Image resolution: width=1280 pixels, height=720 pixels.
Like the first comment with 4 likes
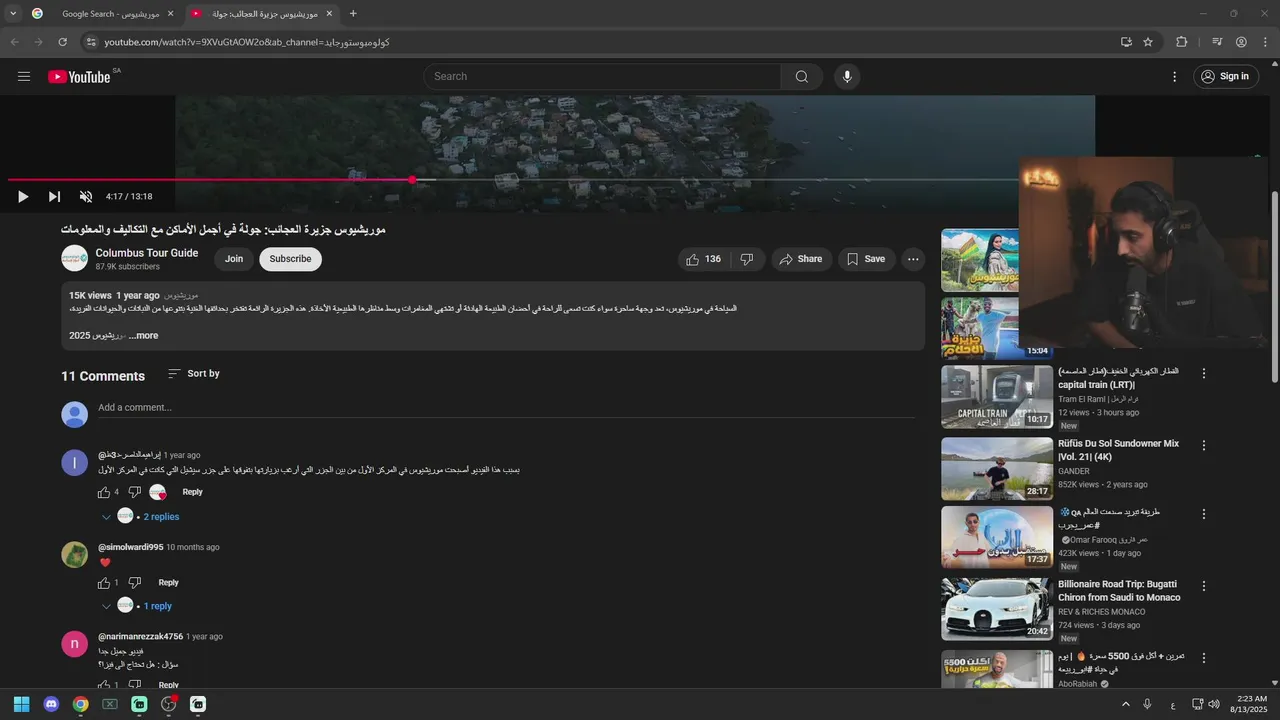104,492
